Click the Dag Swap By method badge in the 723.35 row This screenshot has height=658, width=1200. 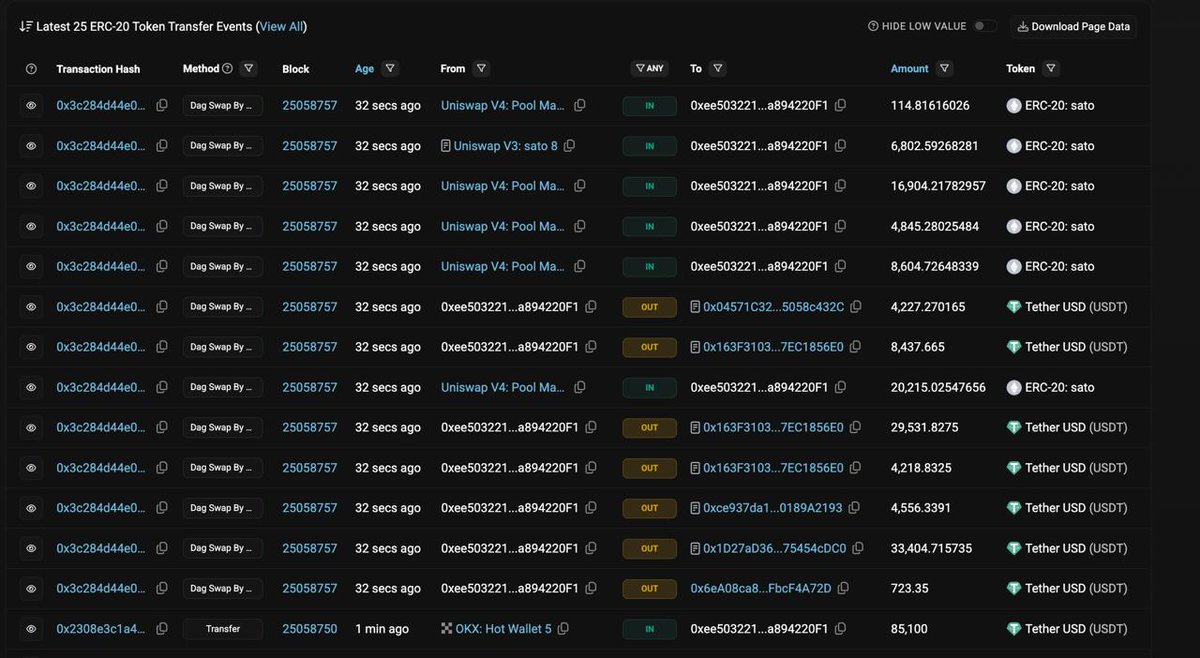tap(223, 588)
